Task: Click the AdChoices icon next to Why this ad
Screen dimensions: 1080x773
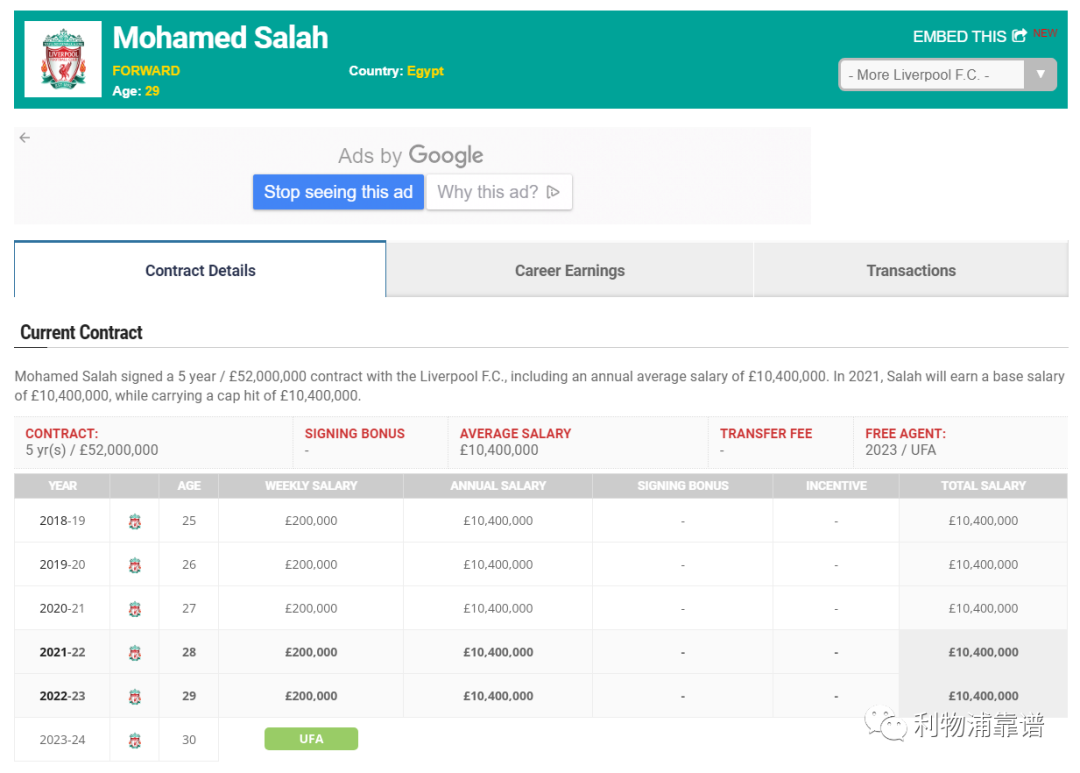Action: coord(553,192)
